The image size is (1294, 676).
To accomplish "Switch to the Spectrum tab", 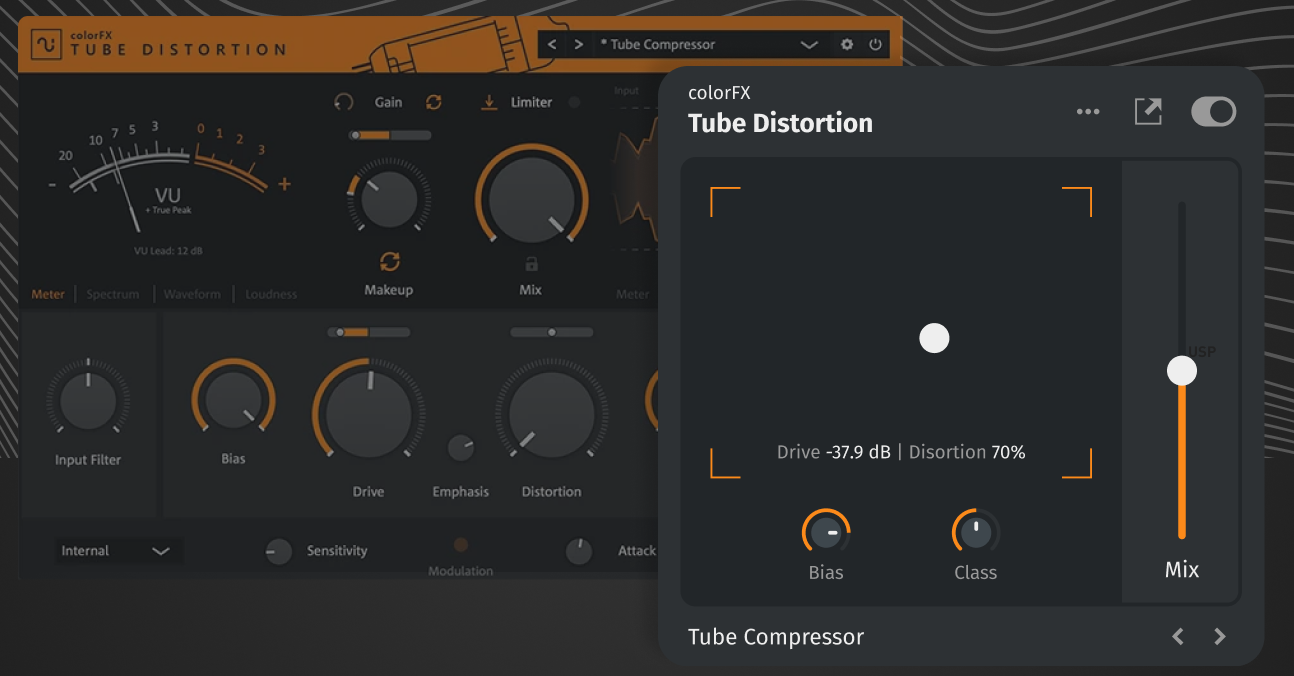I will [112, 294].
